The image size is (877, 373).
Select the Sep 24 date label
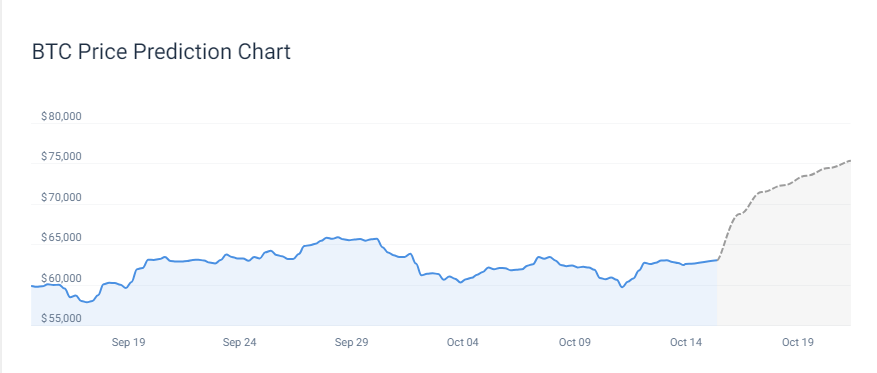239,342
